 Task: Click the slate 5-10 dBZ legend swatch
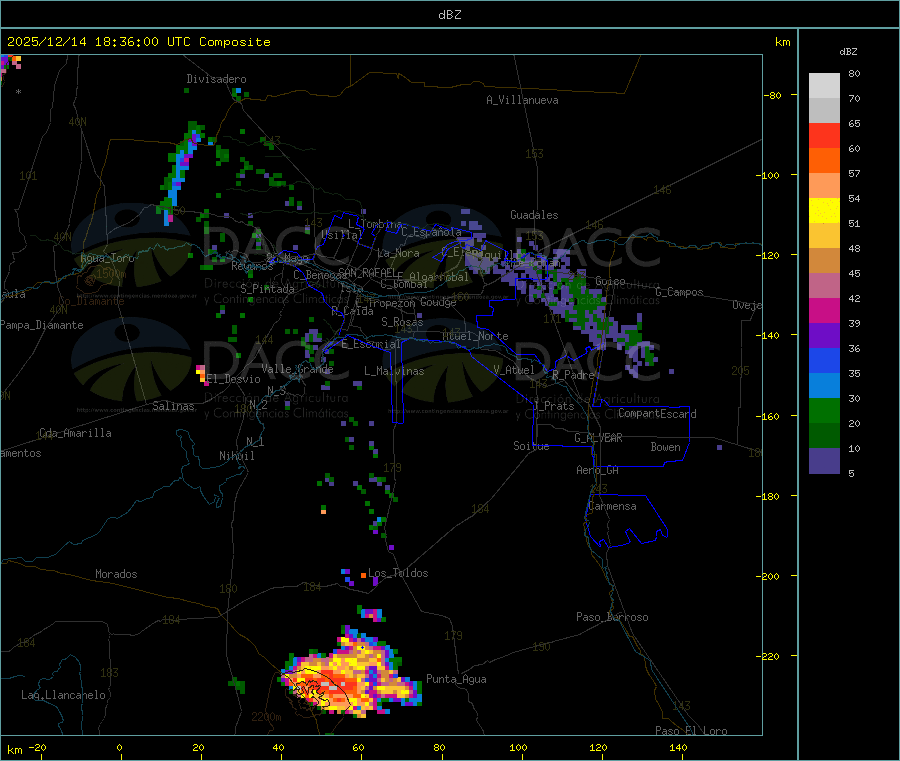click(824, 461)
